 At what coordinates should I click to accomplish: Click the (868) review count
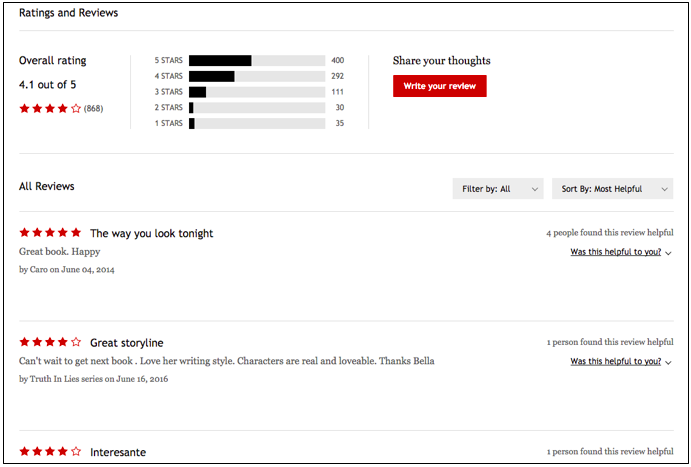point(93,108)
